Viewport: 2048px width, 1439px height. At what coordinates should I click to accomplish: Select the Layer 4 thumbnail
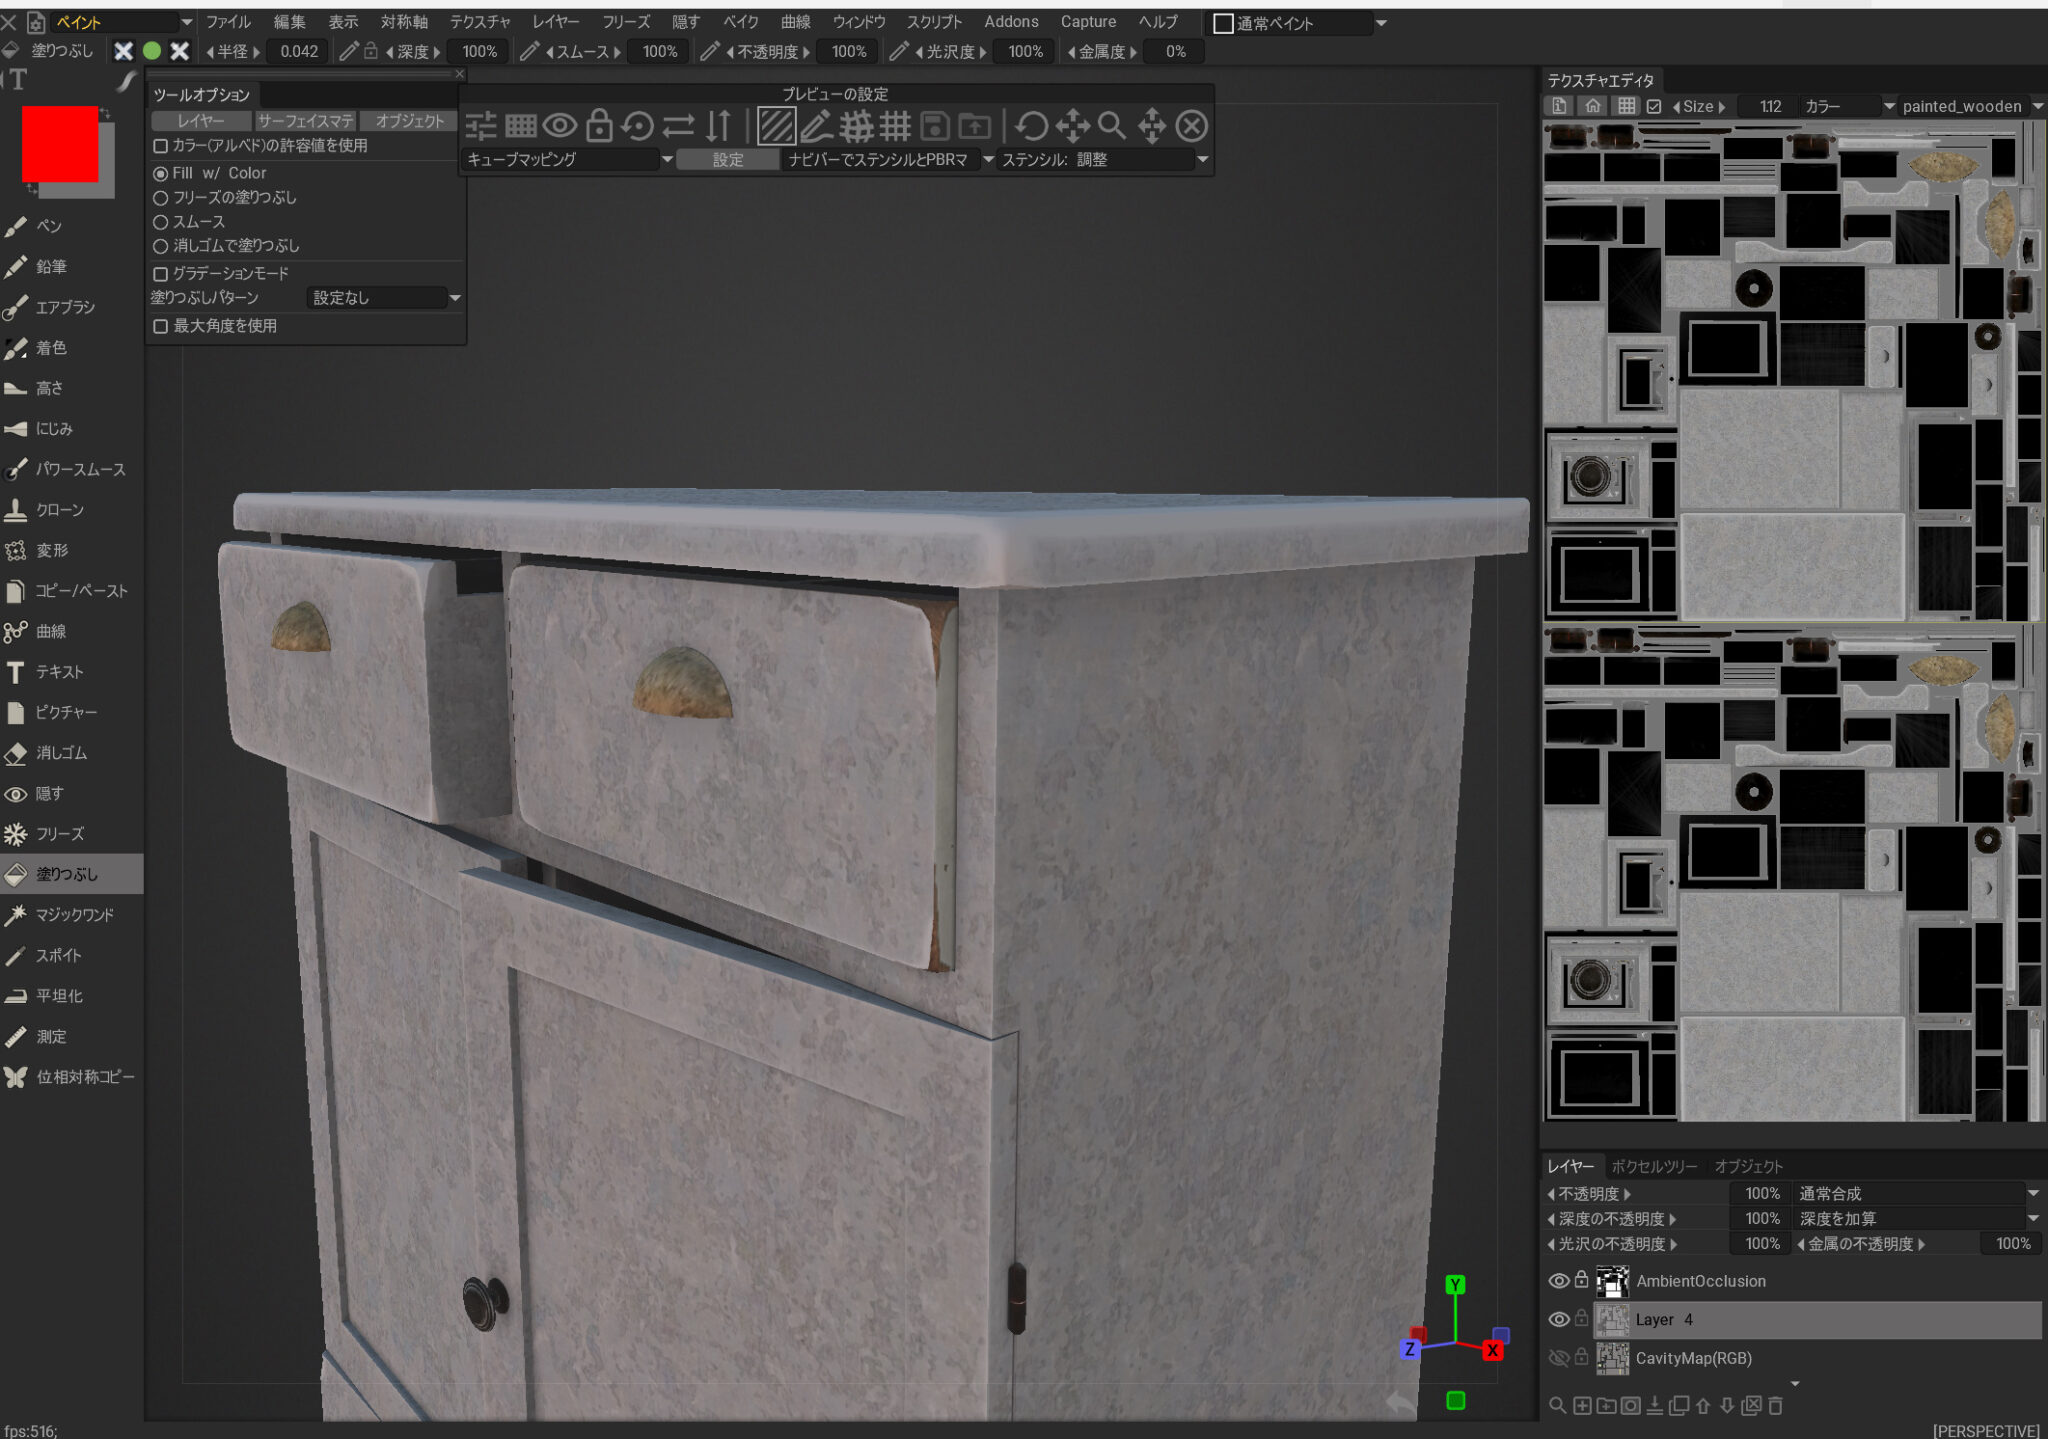coord(1614,1319)
